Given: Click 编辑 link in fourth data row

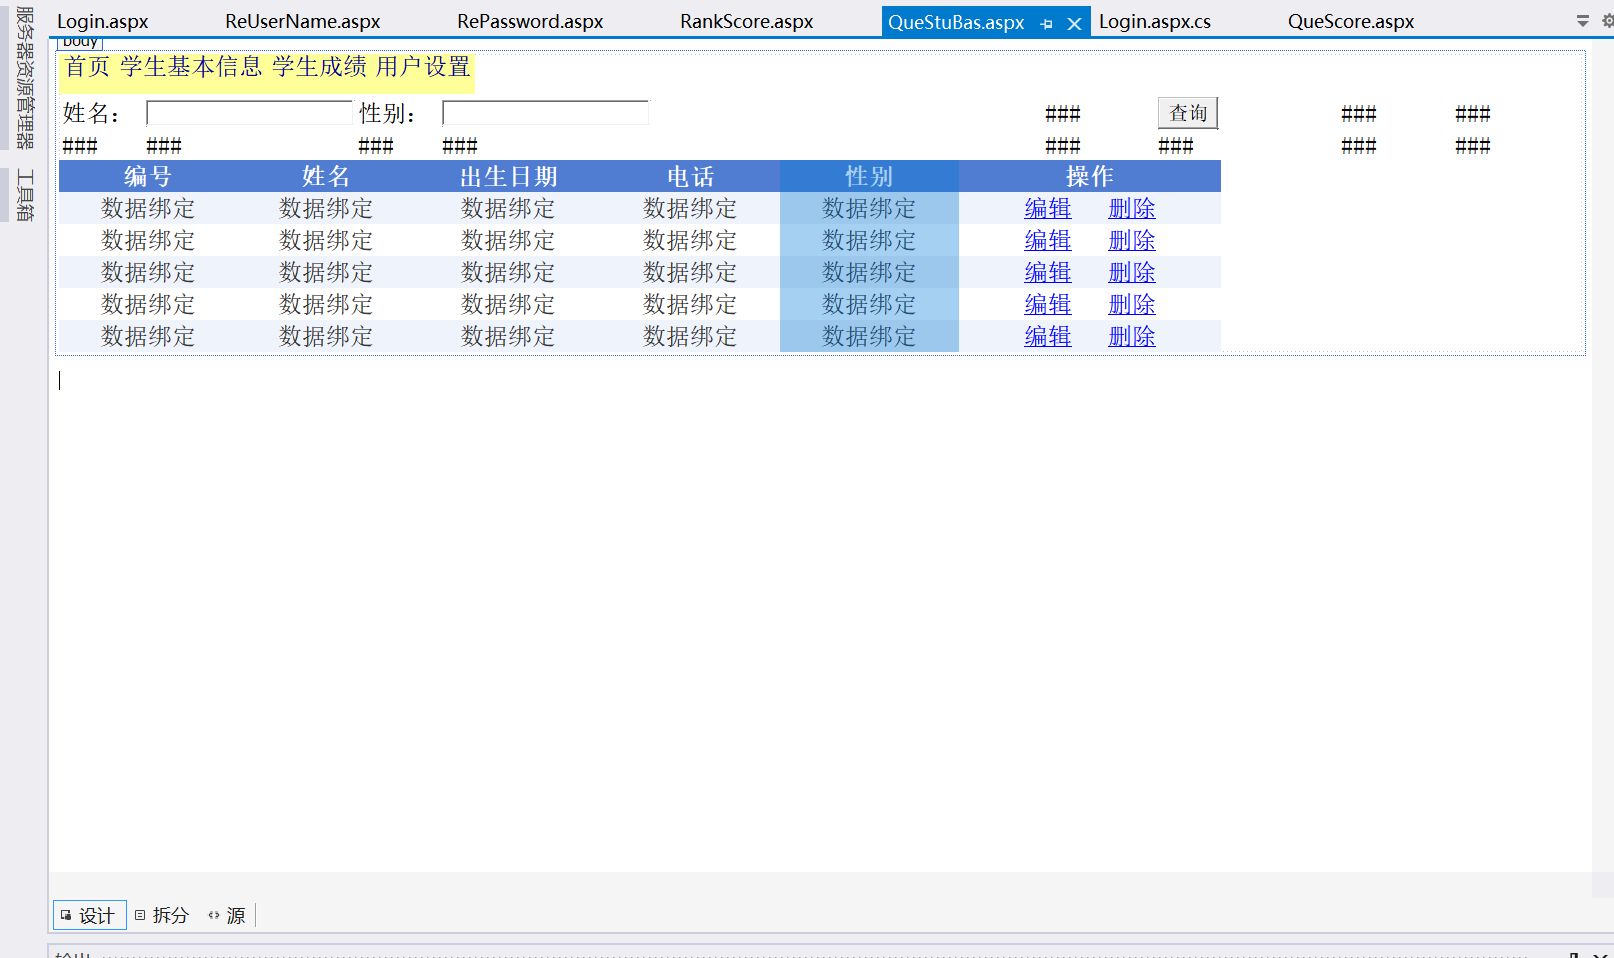Looking at the screenshot, I should click(x=1048, y=304).
